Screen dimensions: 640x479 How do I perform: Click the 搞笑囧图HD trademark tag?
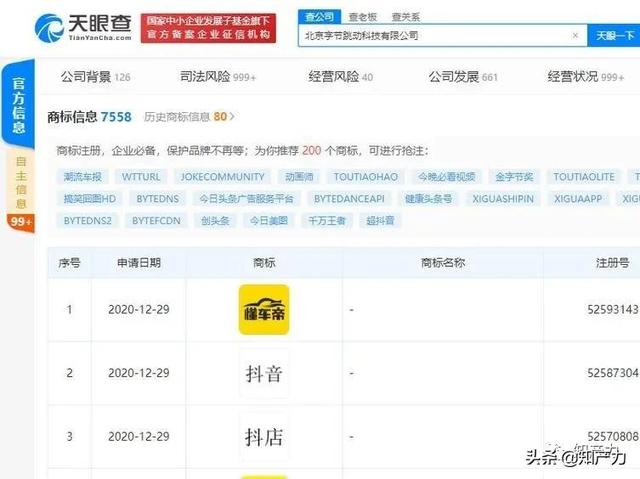point(90,199)
